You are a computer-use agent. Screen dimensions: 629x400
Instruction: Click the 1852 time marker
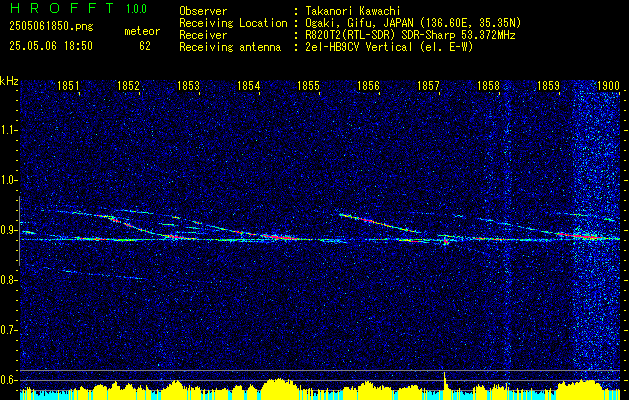point(128,85)
